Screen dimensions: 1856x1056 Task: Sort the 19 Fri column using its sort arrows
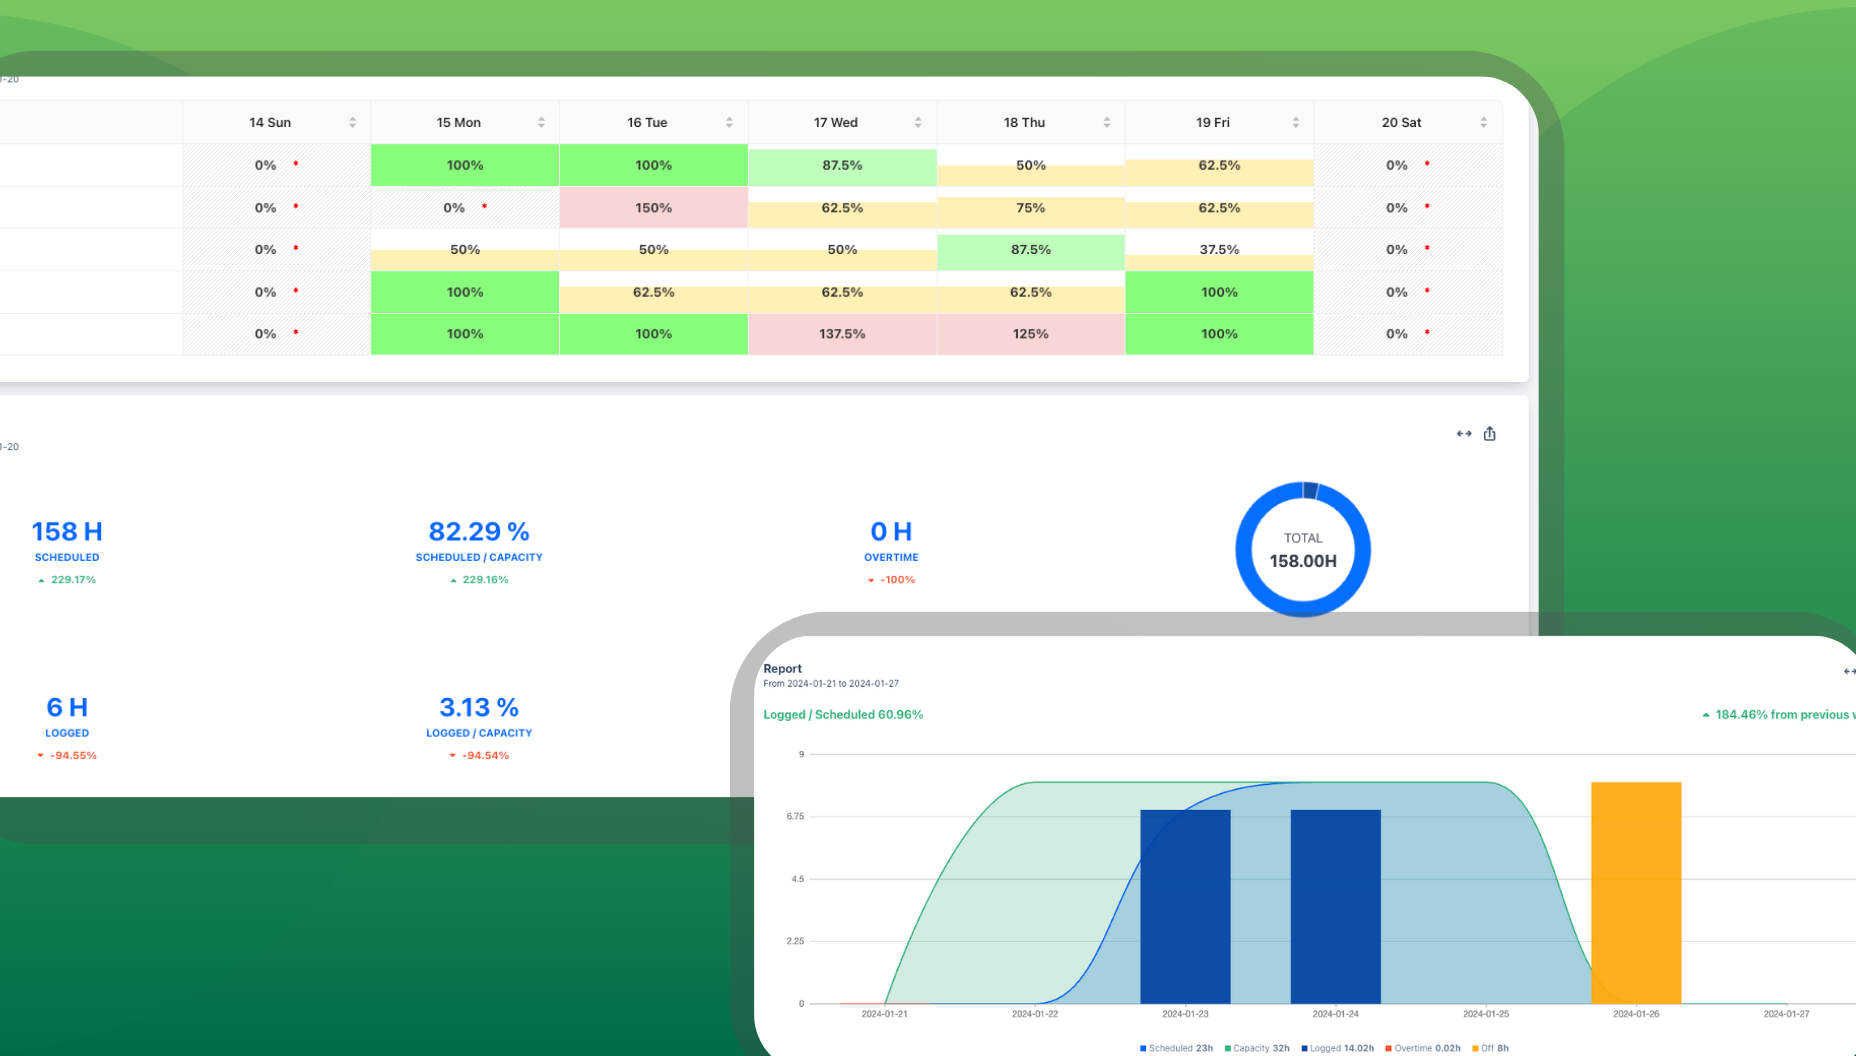click(1295, 122)
